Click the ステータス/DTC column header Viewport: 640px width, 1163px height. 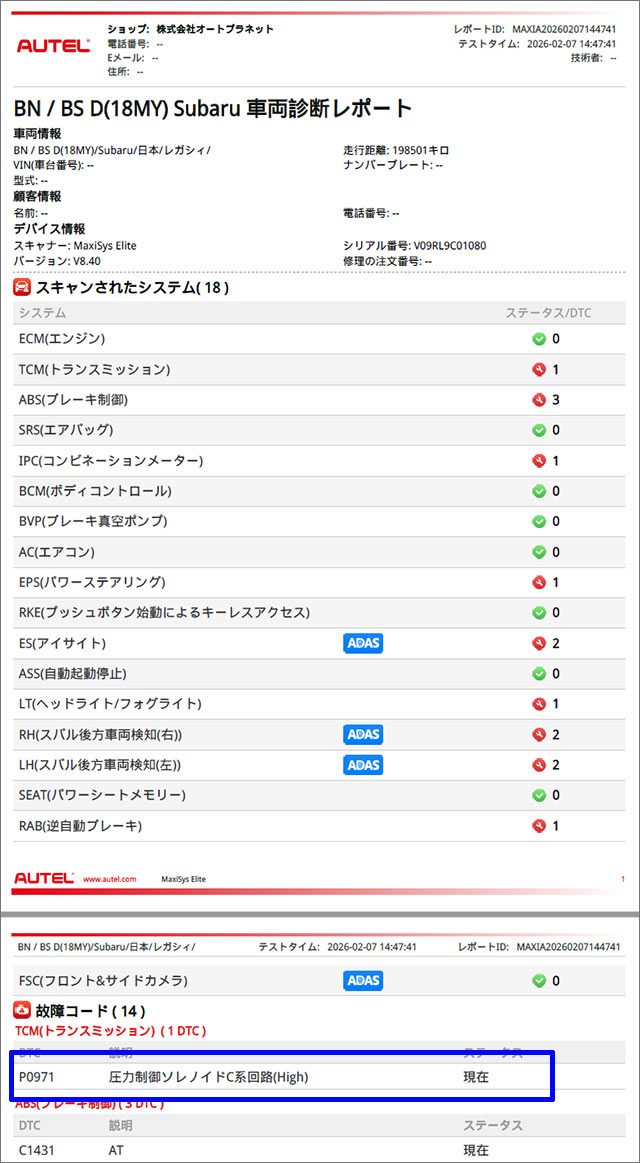[x=548, y=313]
